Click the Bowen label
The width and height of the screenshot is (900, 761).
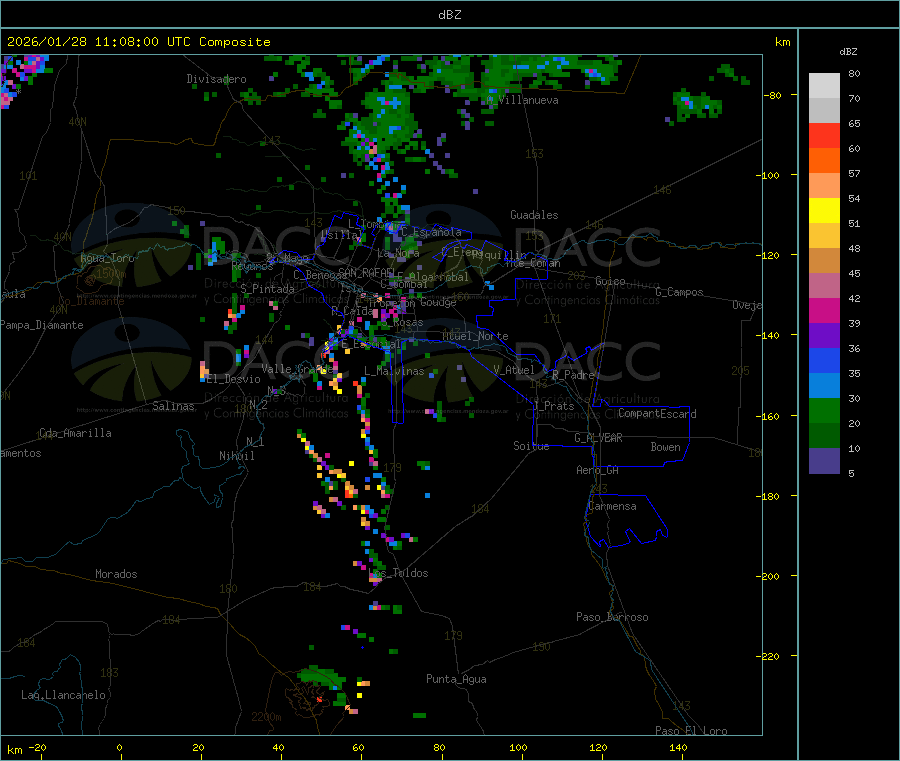coord(665,446)
